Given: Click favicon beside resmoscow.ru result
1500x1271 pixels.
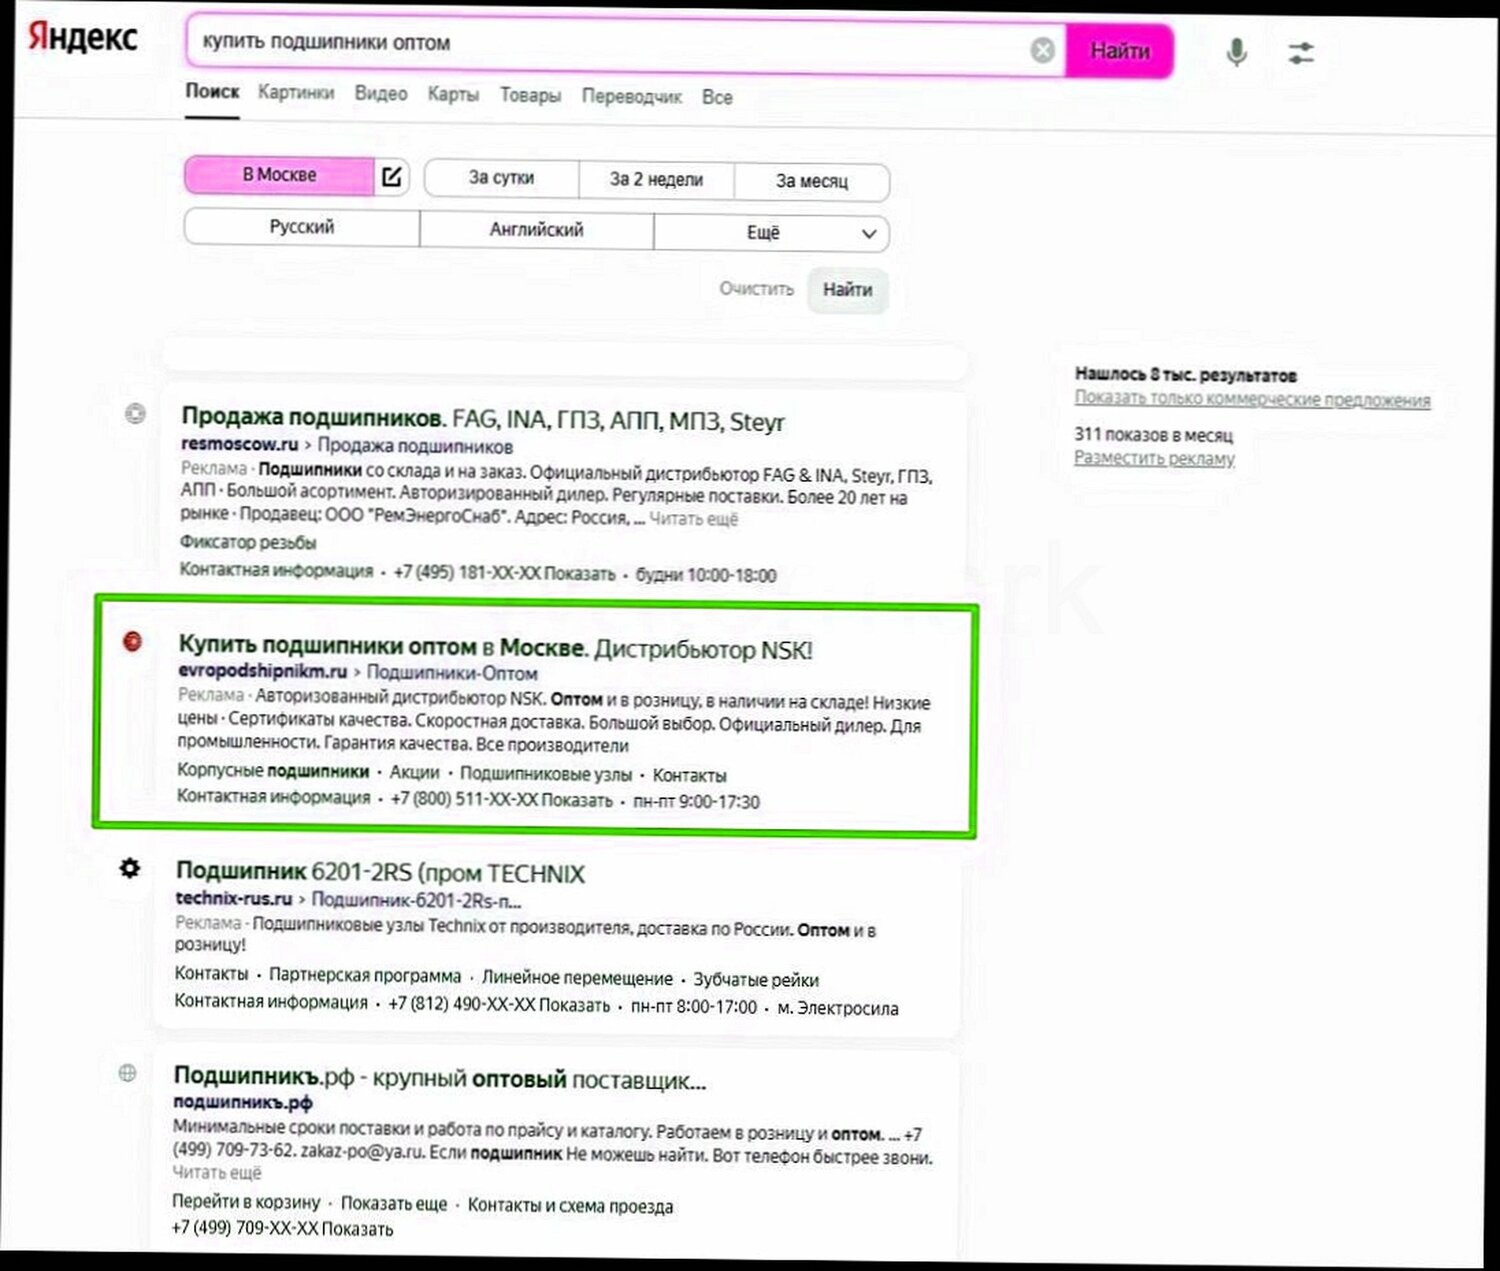Looking at the screenshot, I should (135, 413).
